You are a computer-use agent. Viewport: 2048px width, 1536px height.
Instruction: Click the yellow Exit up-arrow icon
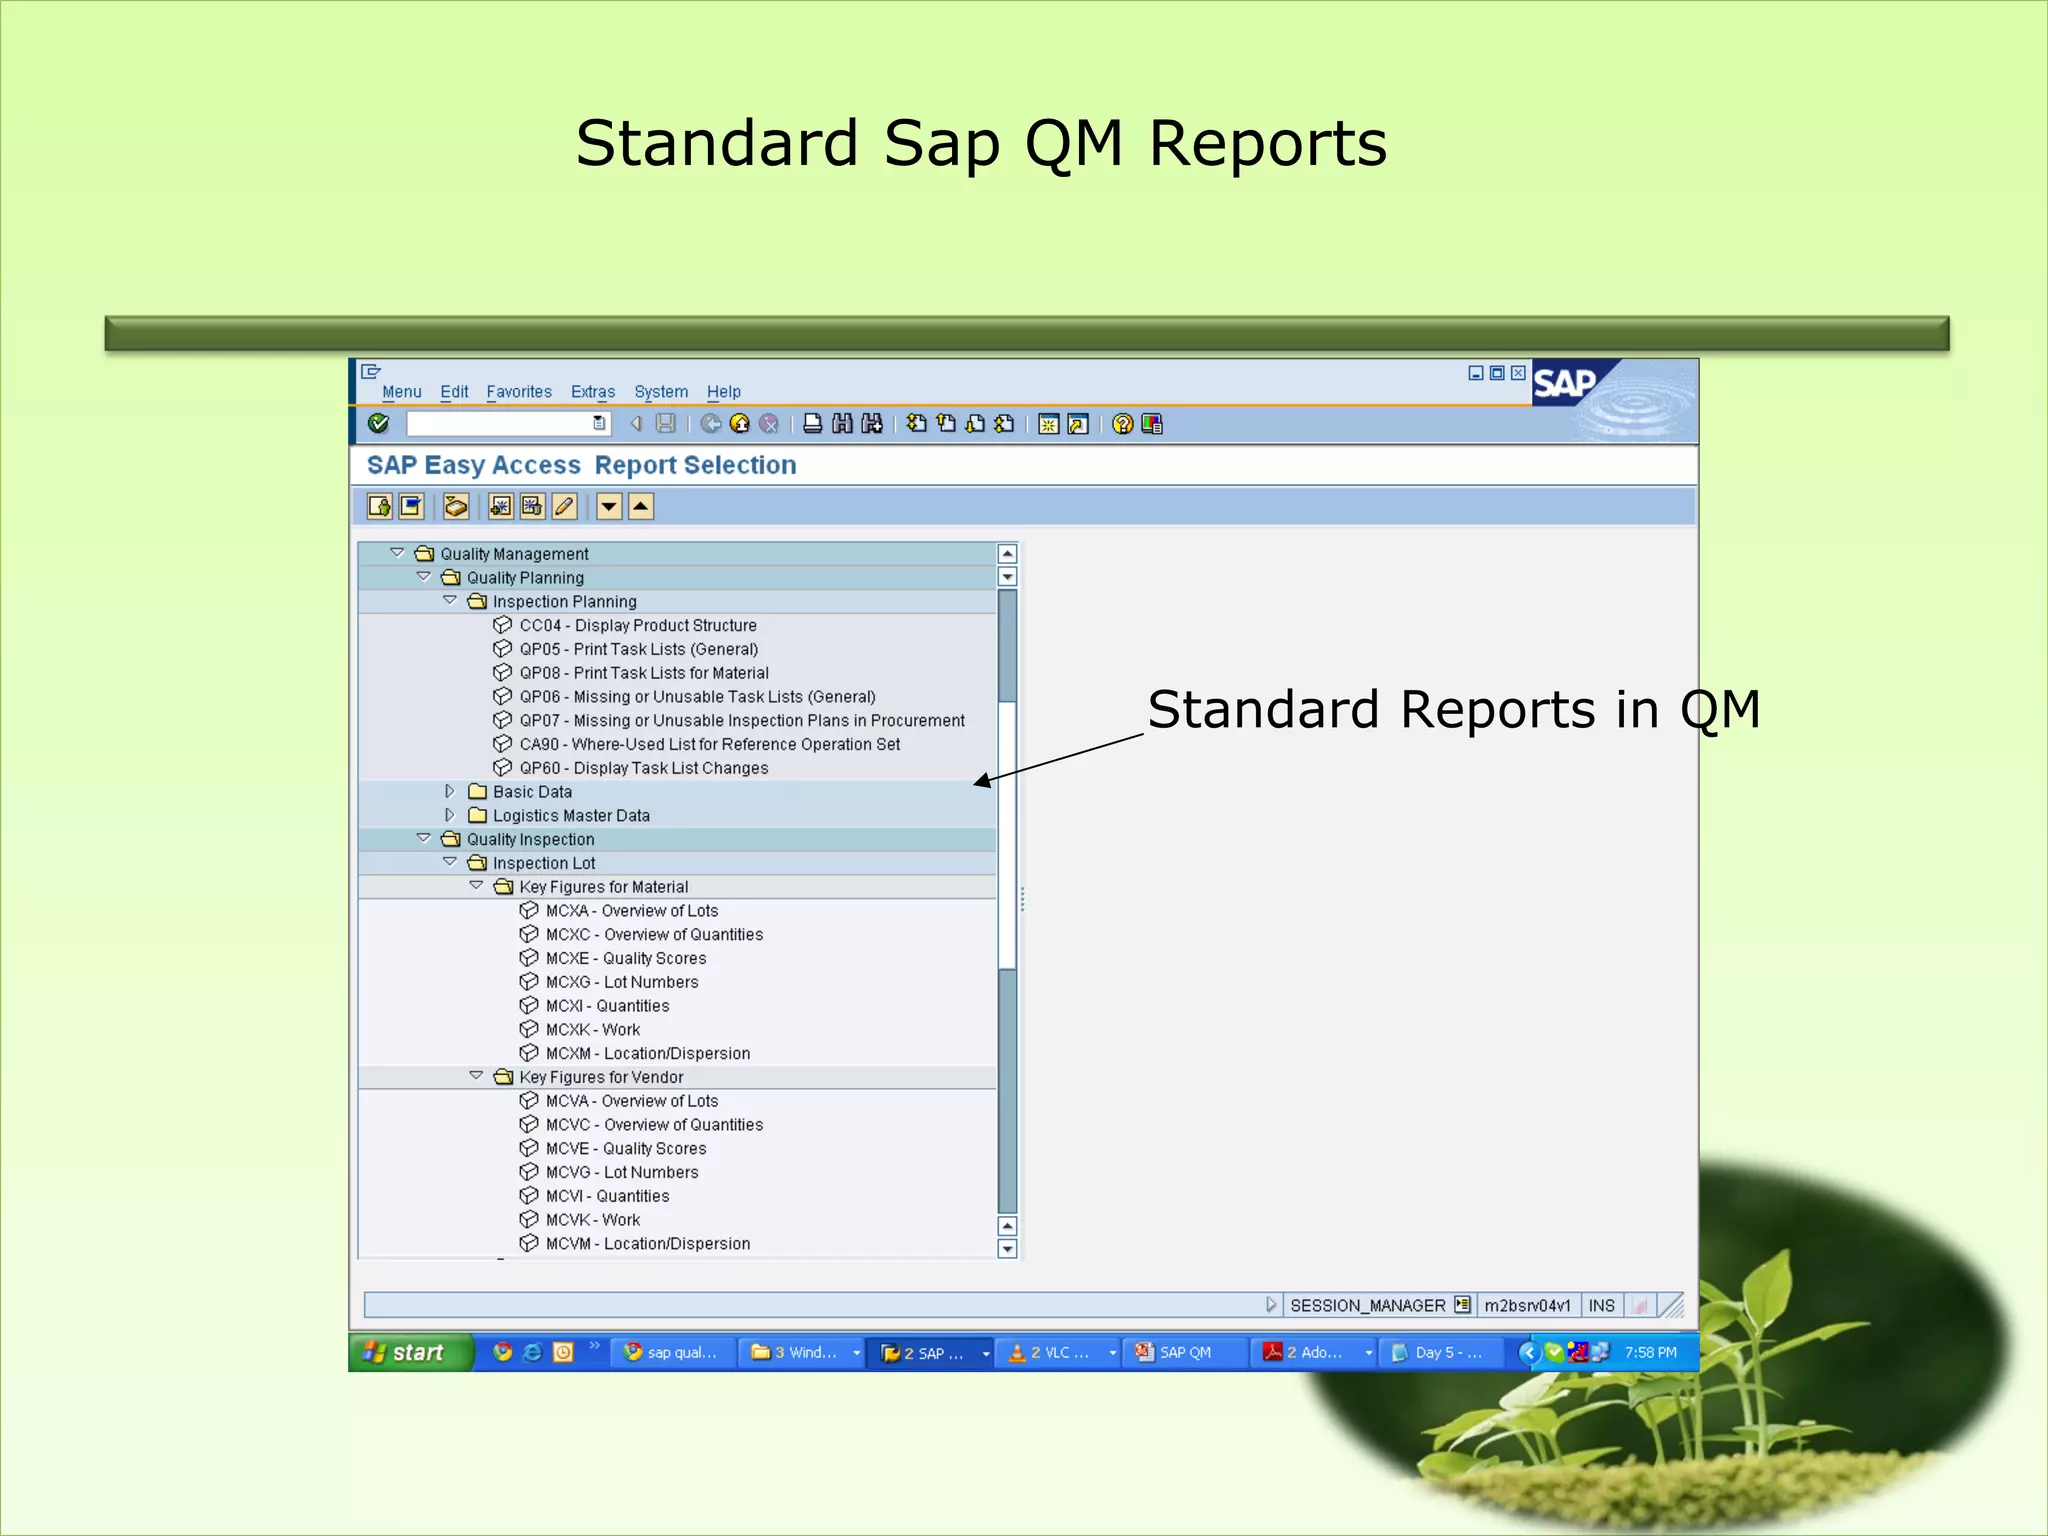click(740, 424)
